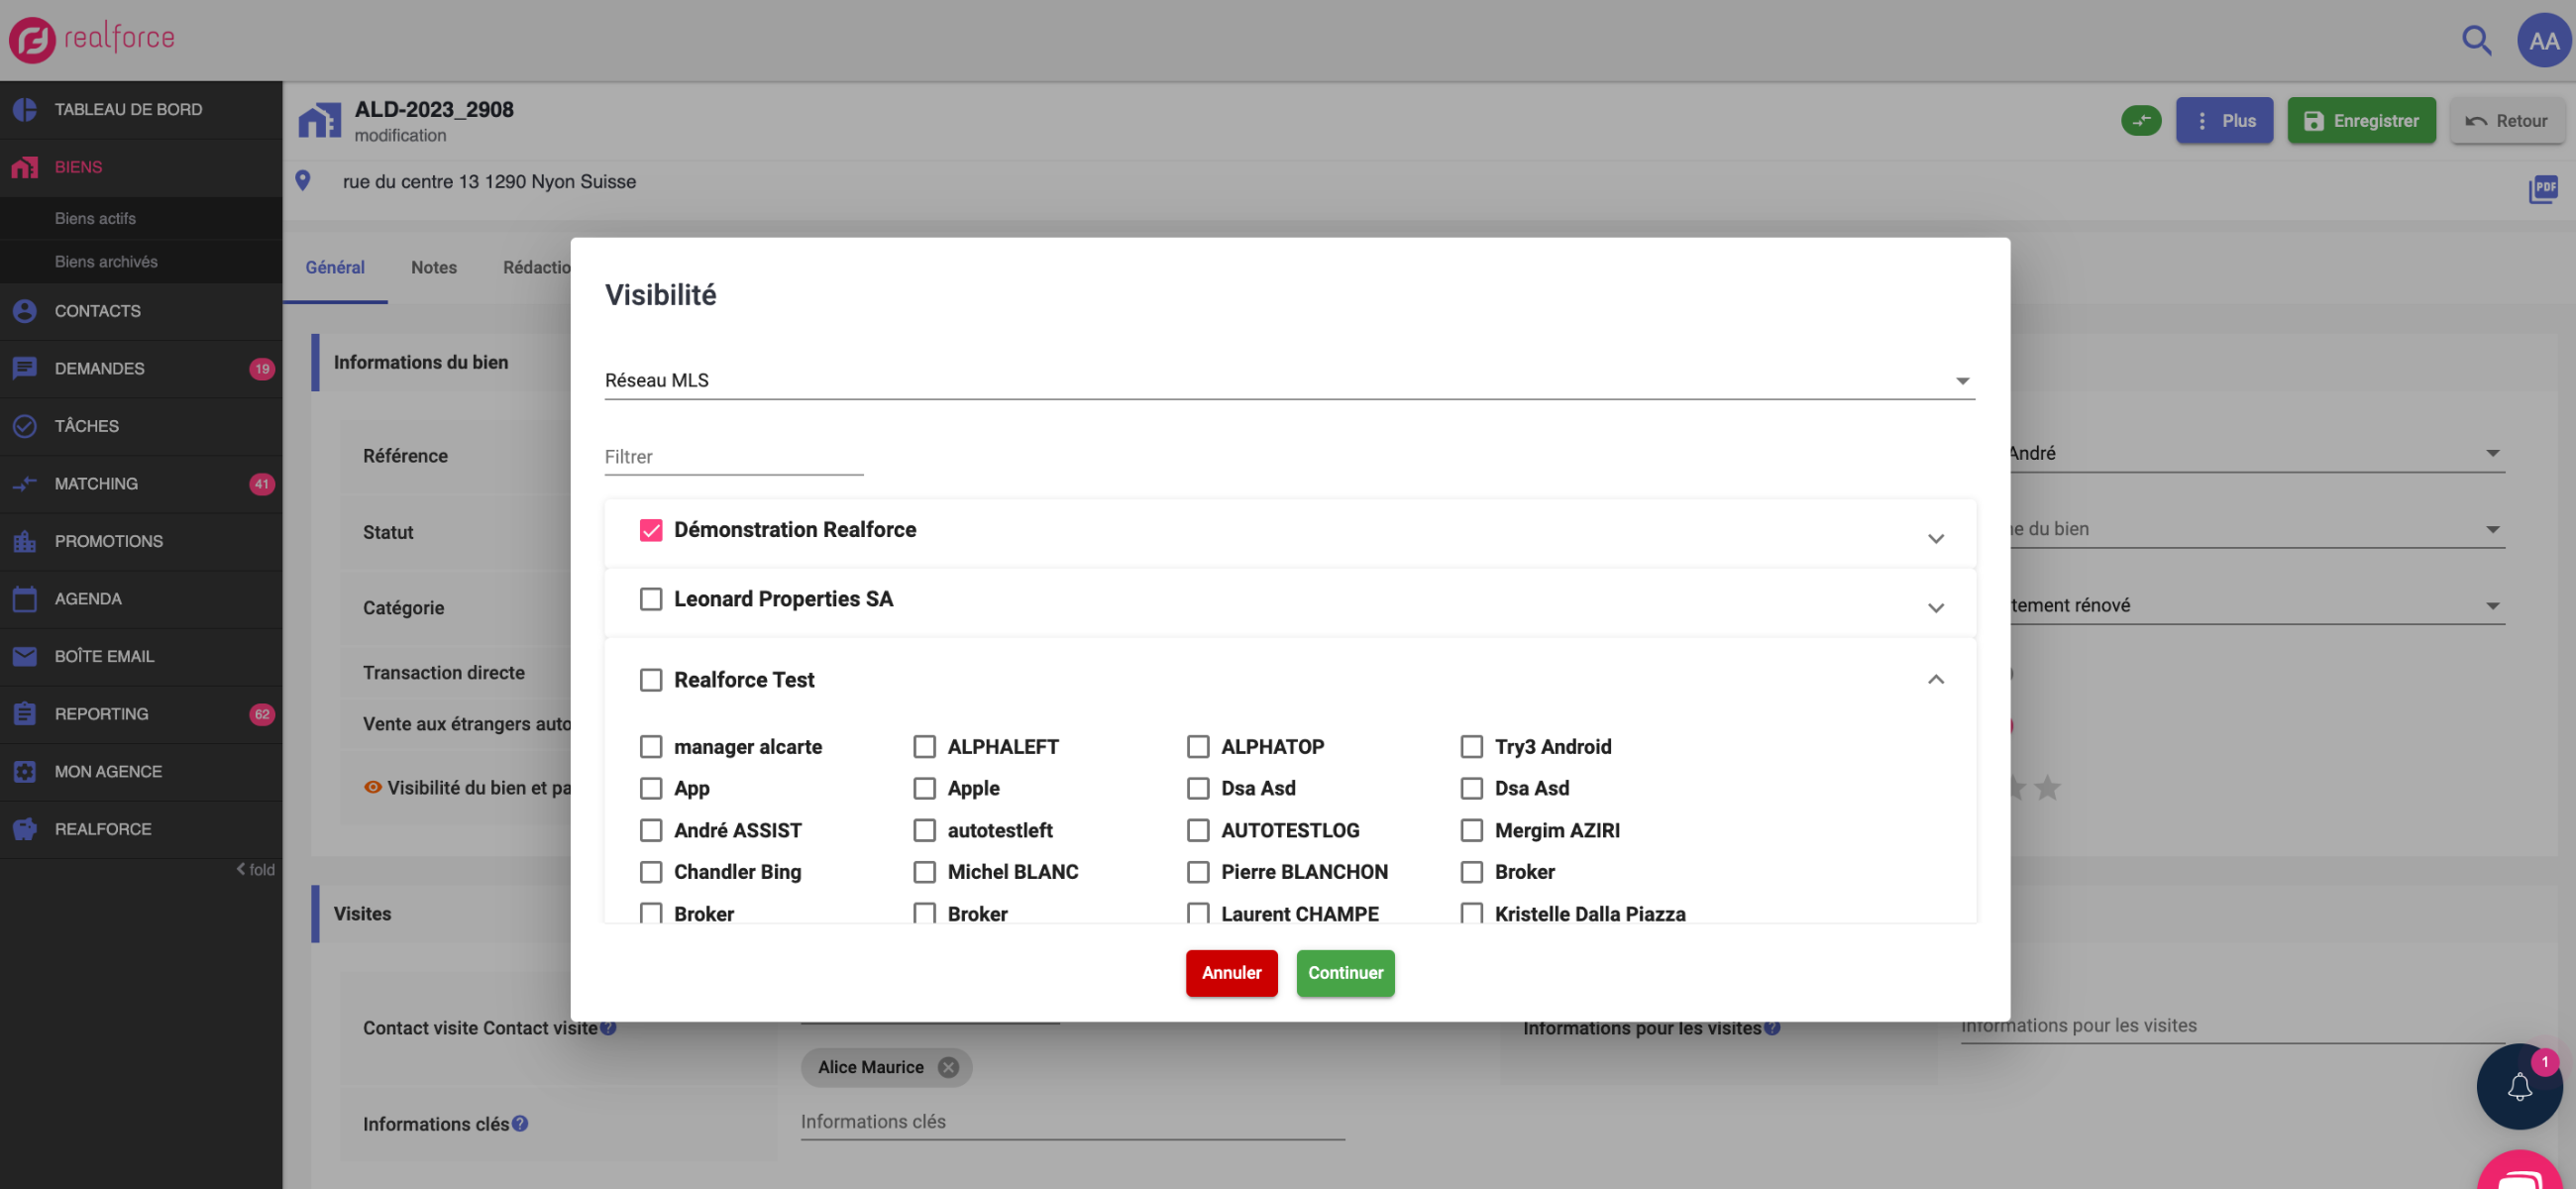Open Biens actifs submenu item
2576x1189 pixels.
coord(95,218)
